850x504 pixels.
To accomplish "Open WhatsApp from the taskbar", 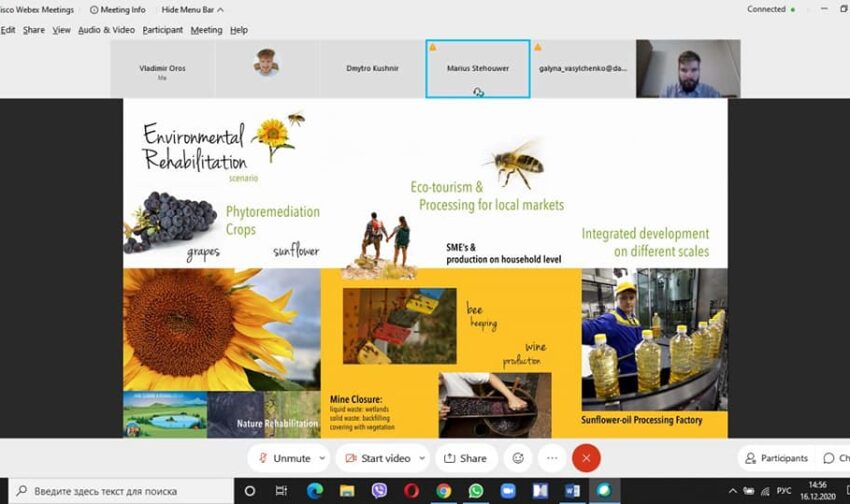I will click(475, 491).
